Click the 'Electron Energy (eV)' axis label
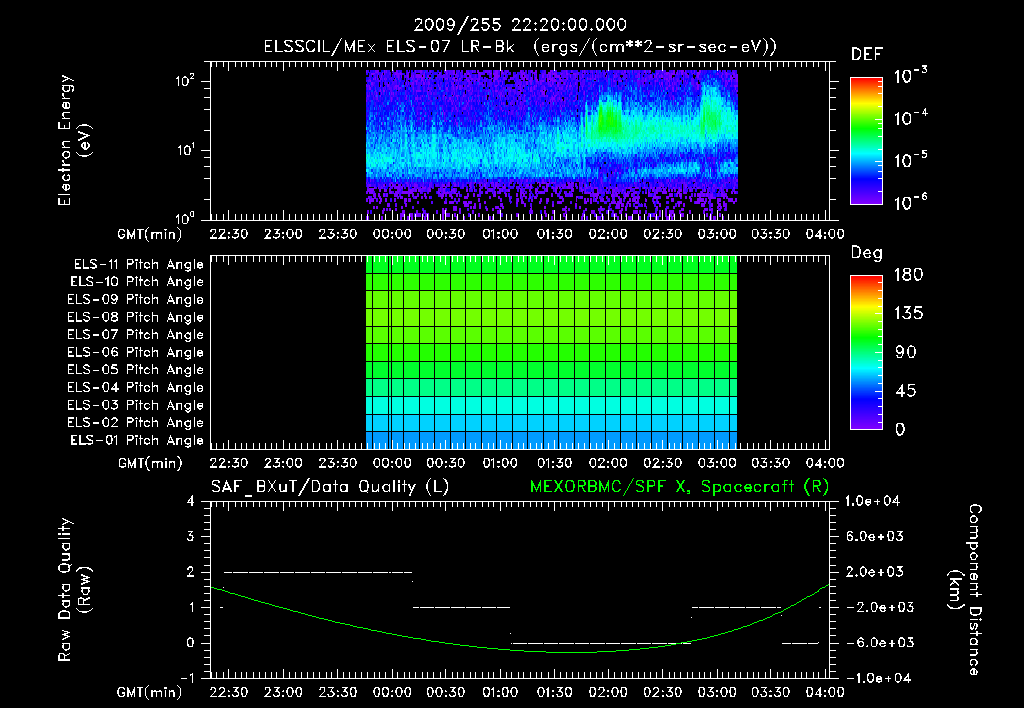 (x=74, y=140)
